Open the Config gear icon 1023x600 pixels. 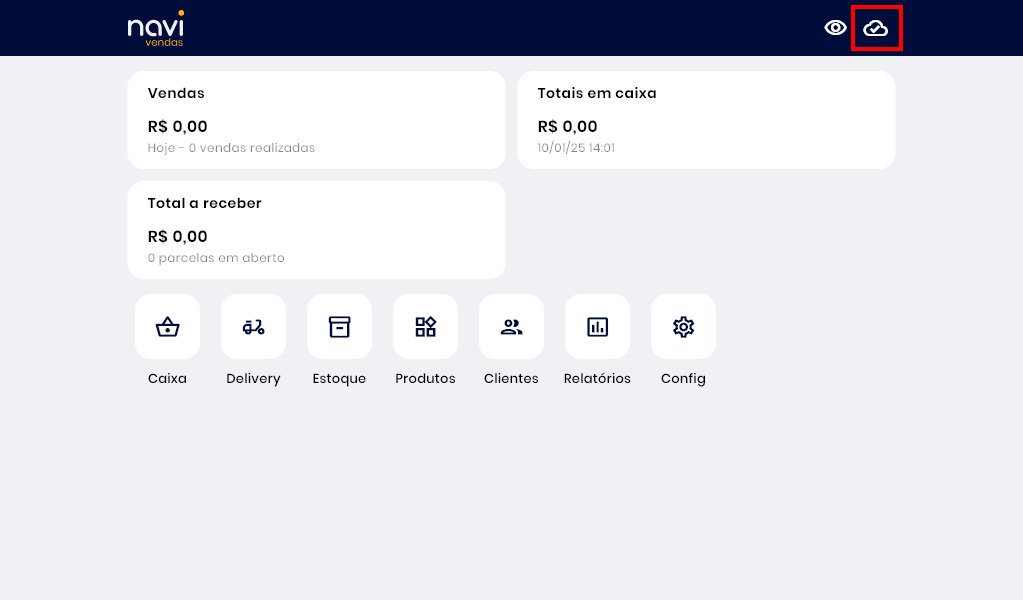pyautogui.click(x=683, y=327)
